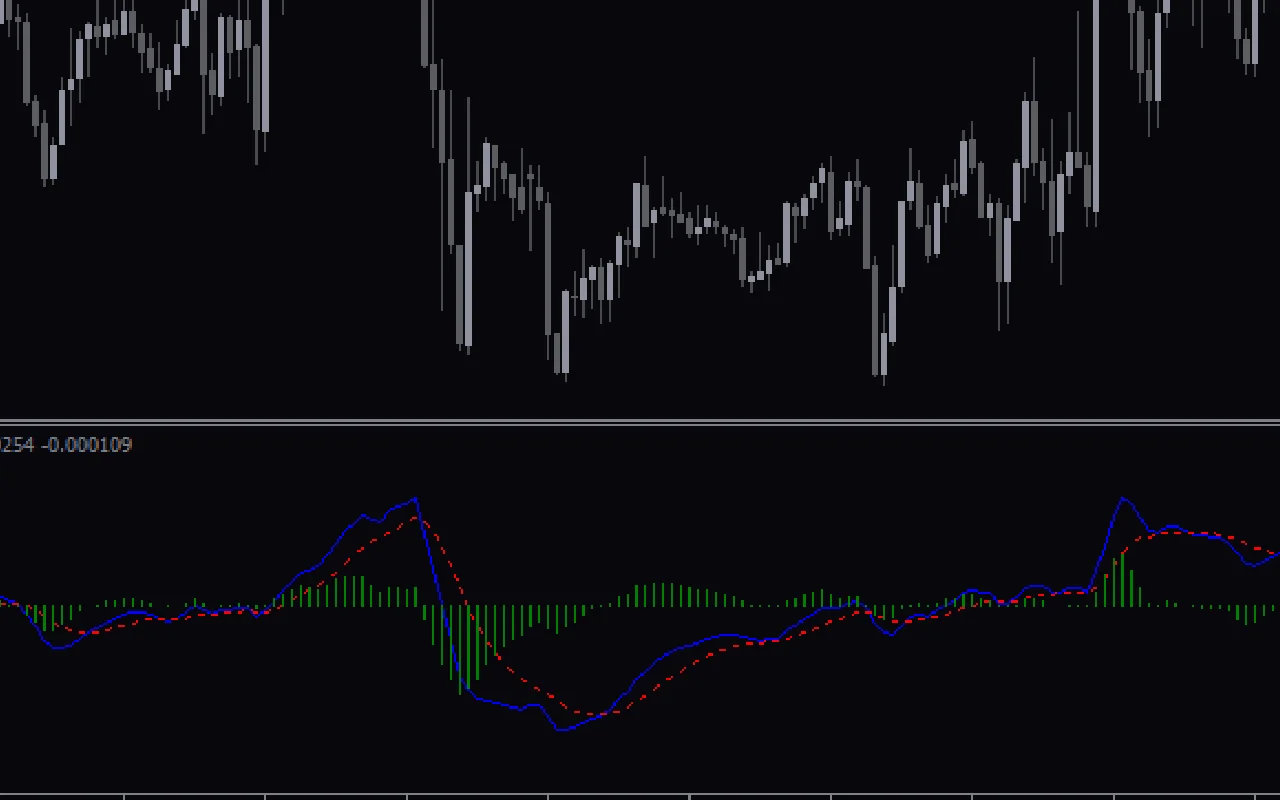The width and height of the screenshot is (1280, 800).
Task: Click the empty chart background above the candles
Action: [700, 80]
